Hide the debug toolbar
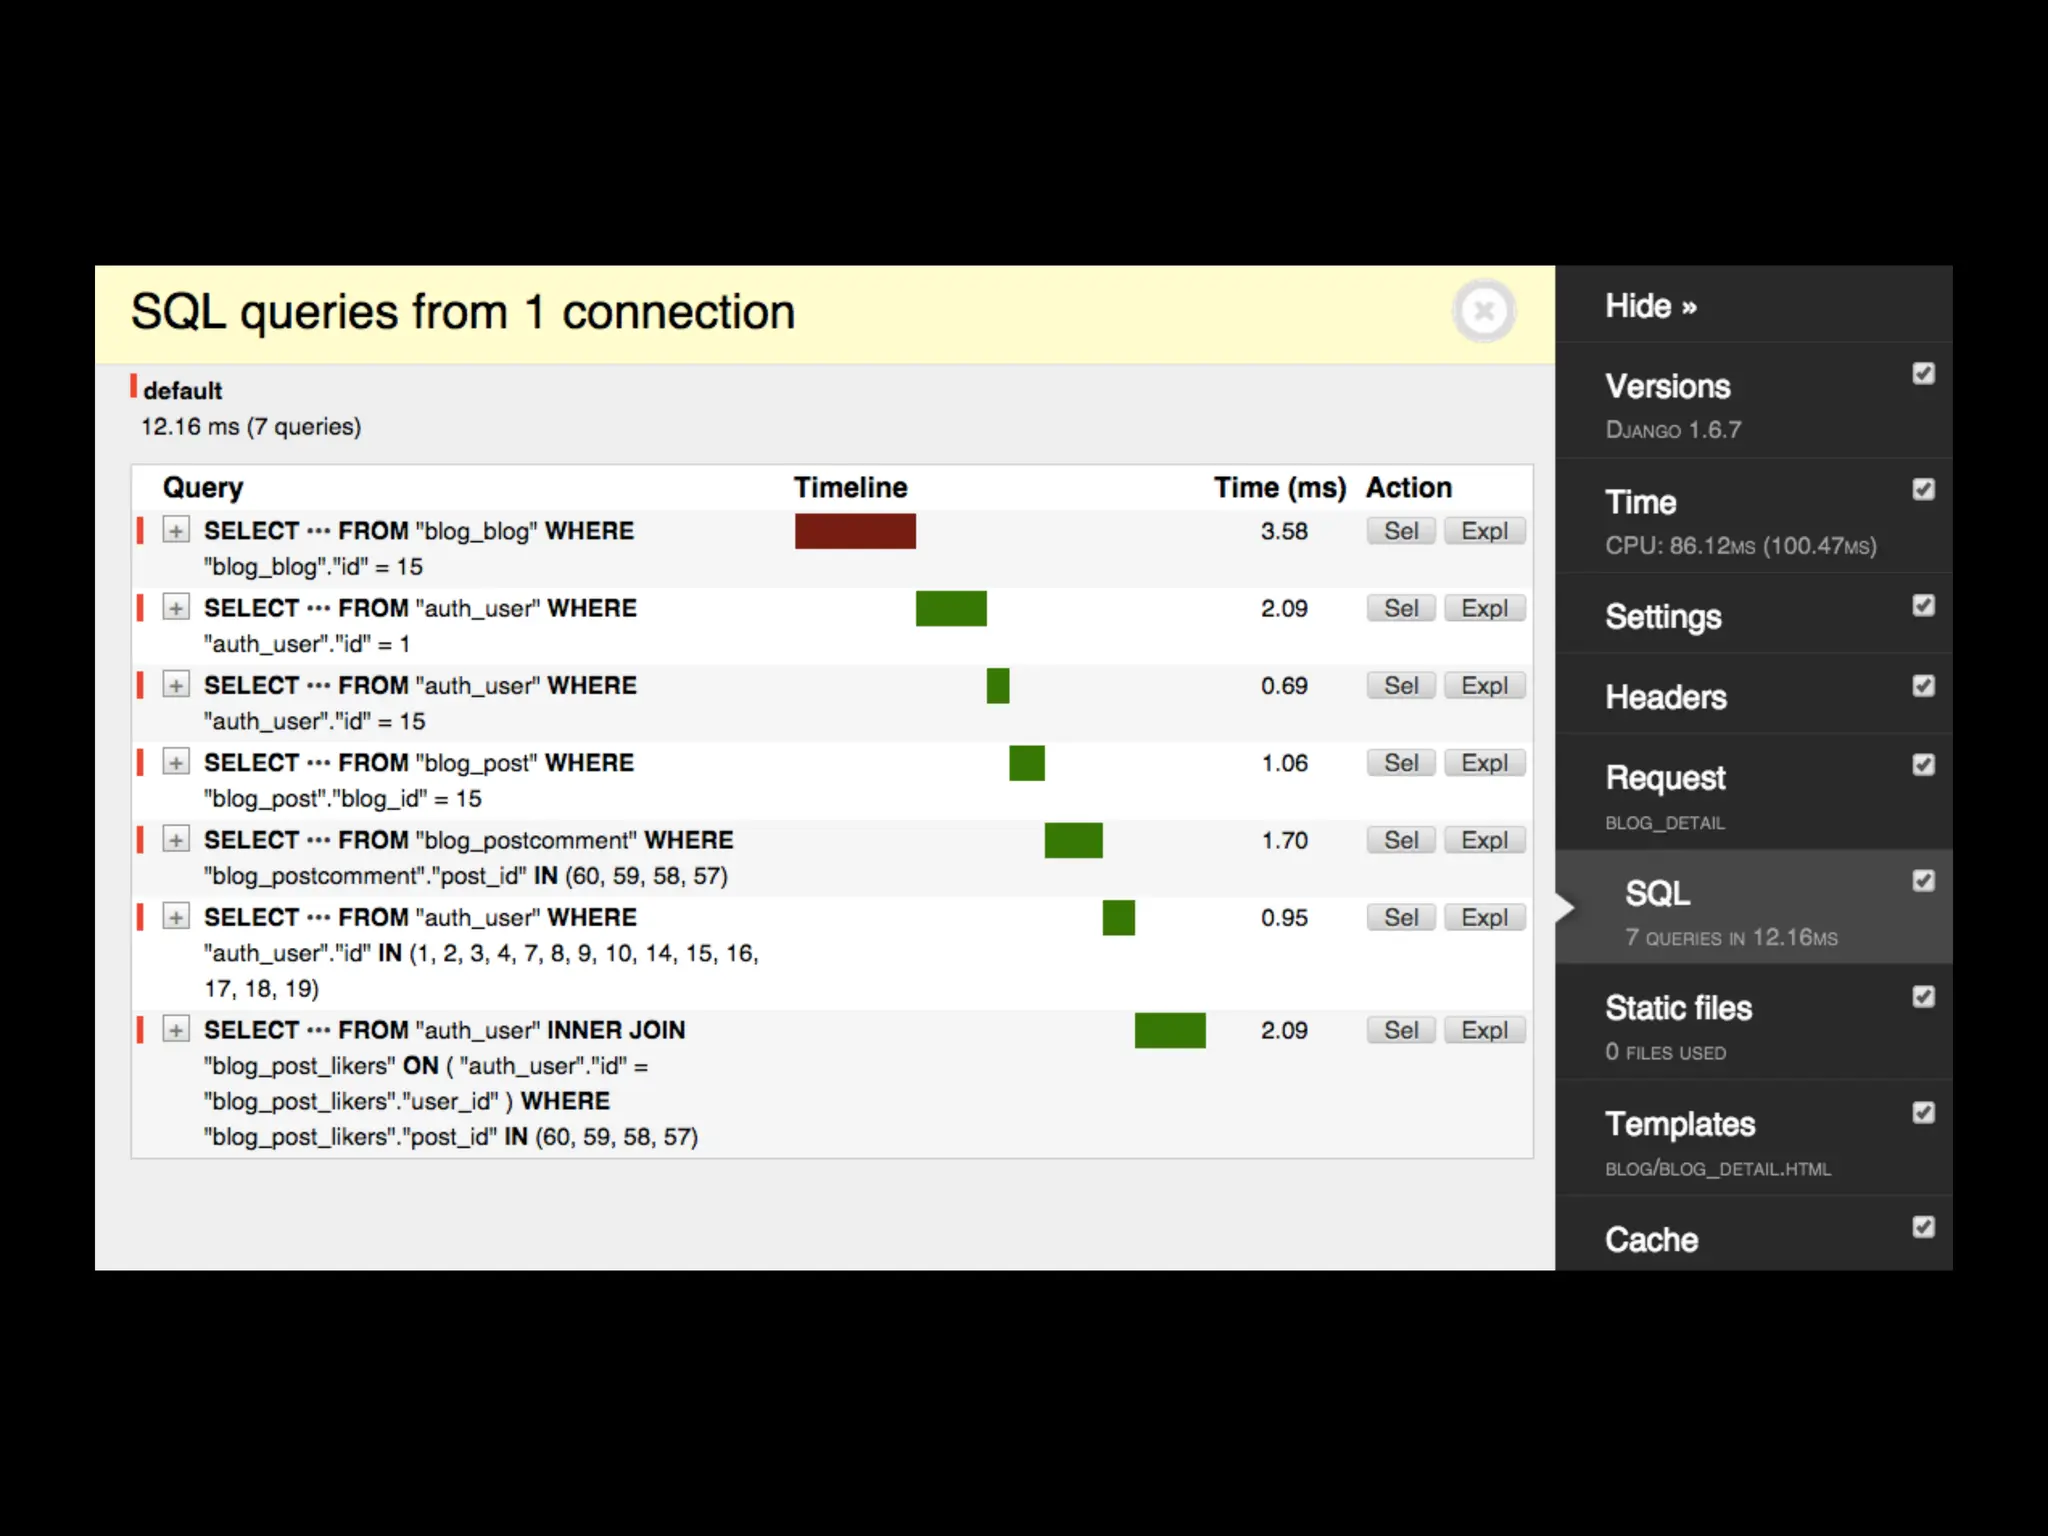2048x1536 pixels. (1651, 306)
